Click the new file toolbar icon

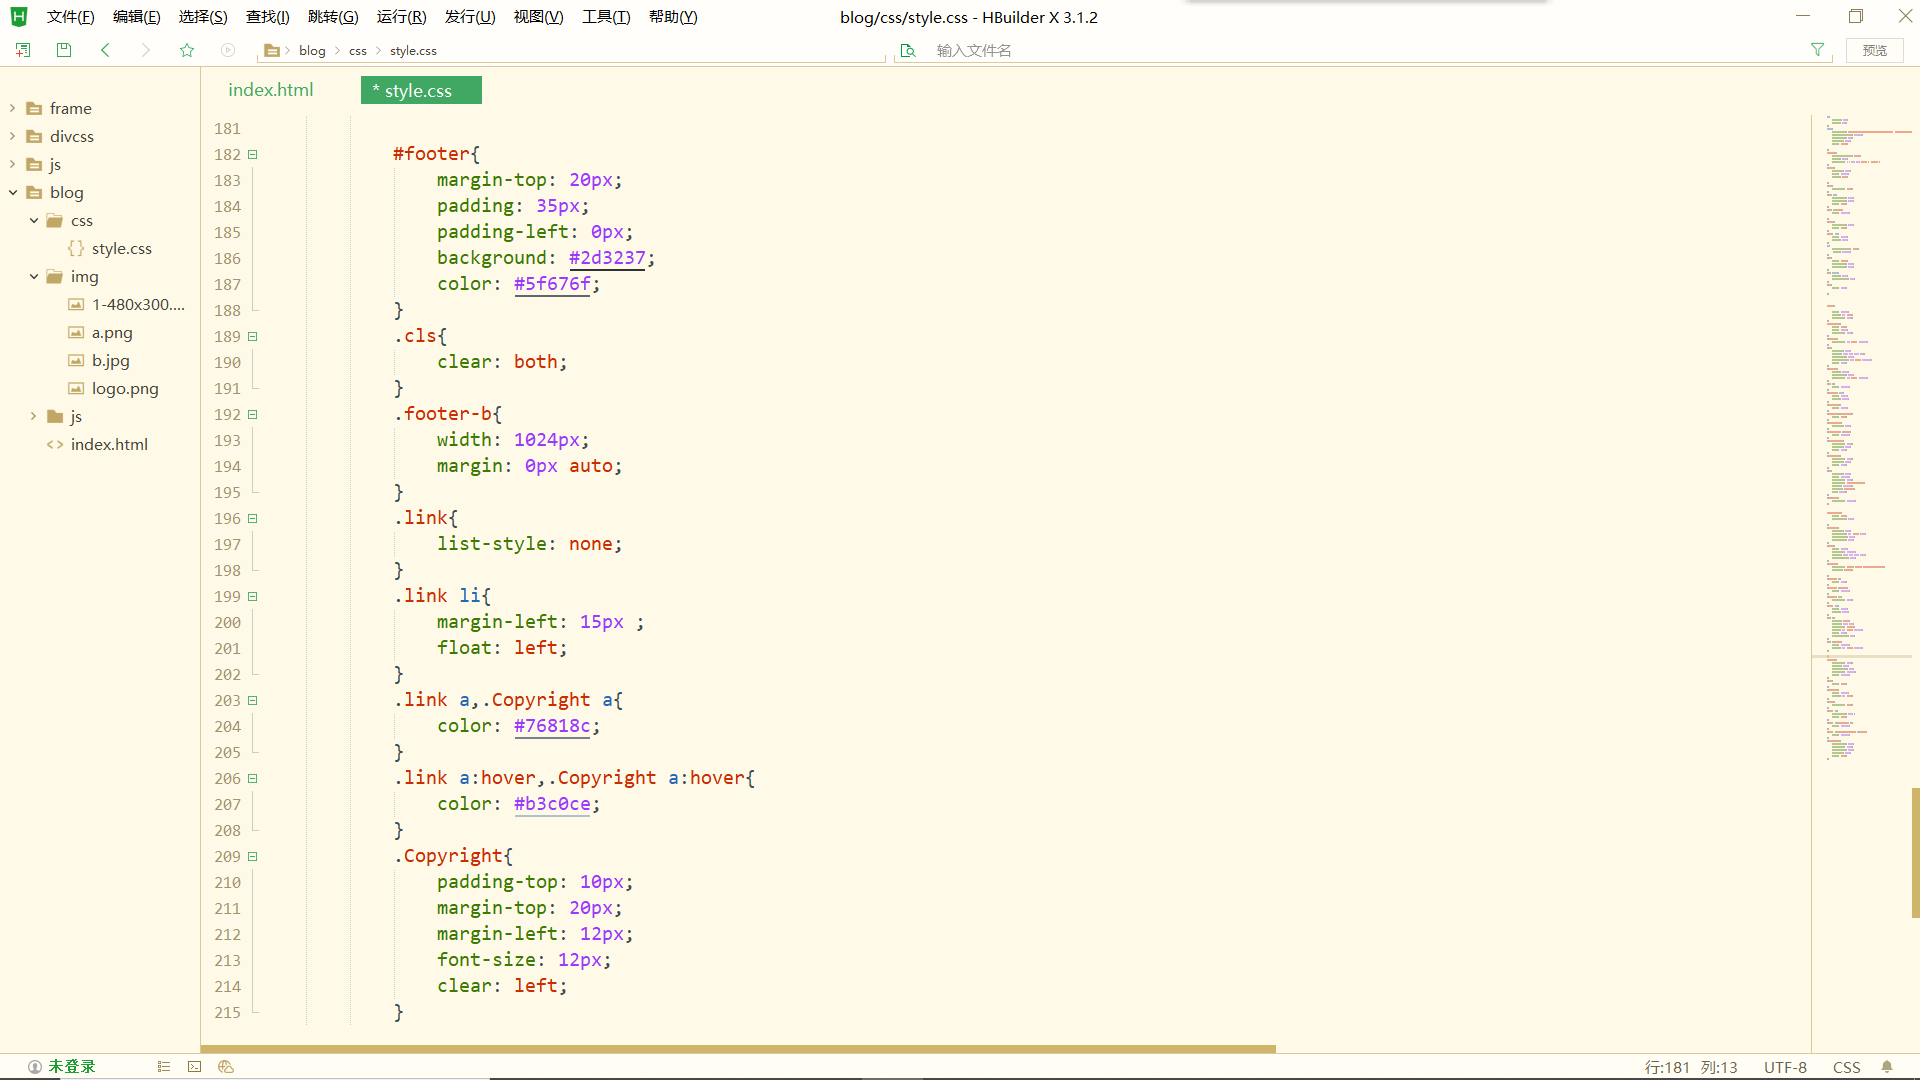point(23,50)
